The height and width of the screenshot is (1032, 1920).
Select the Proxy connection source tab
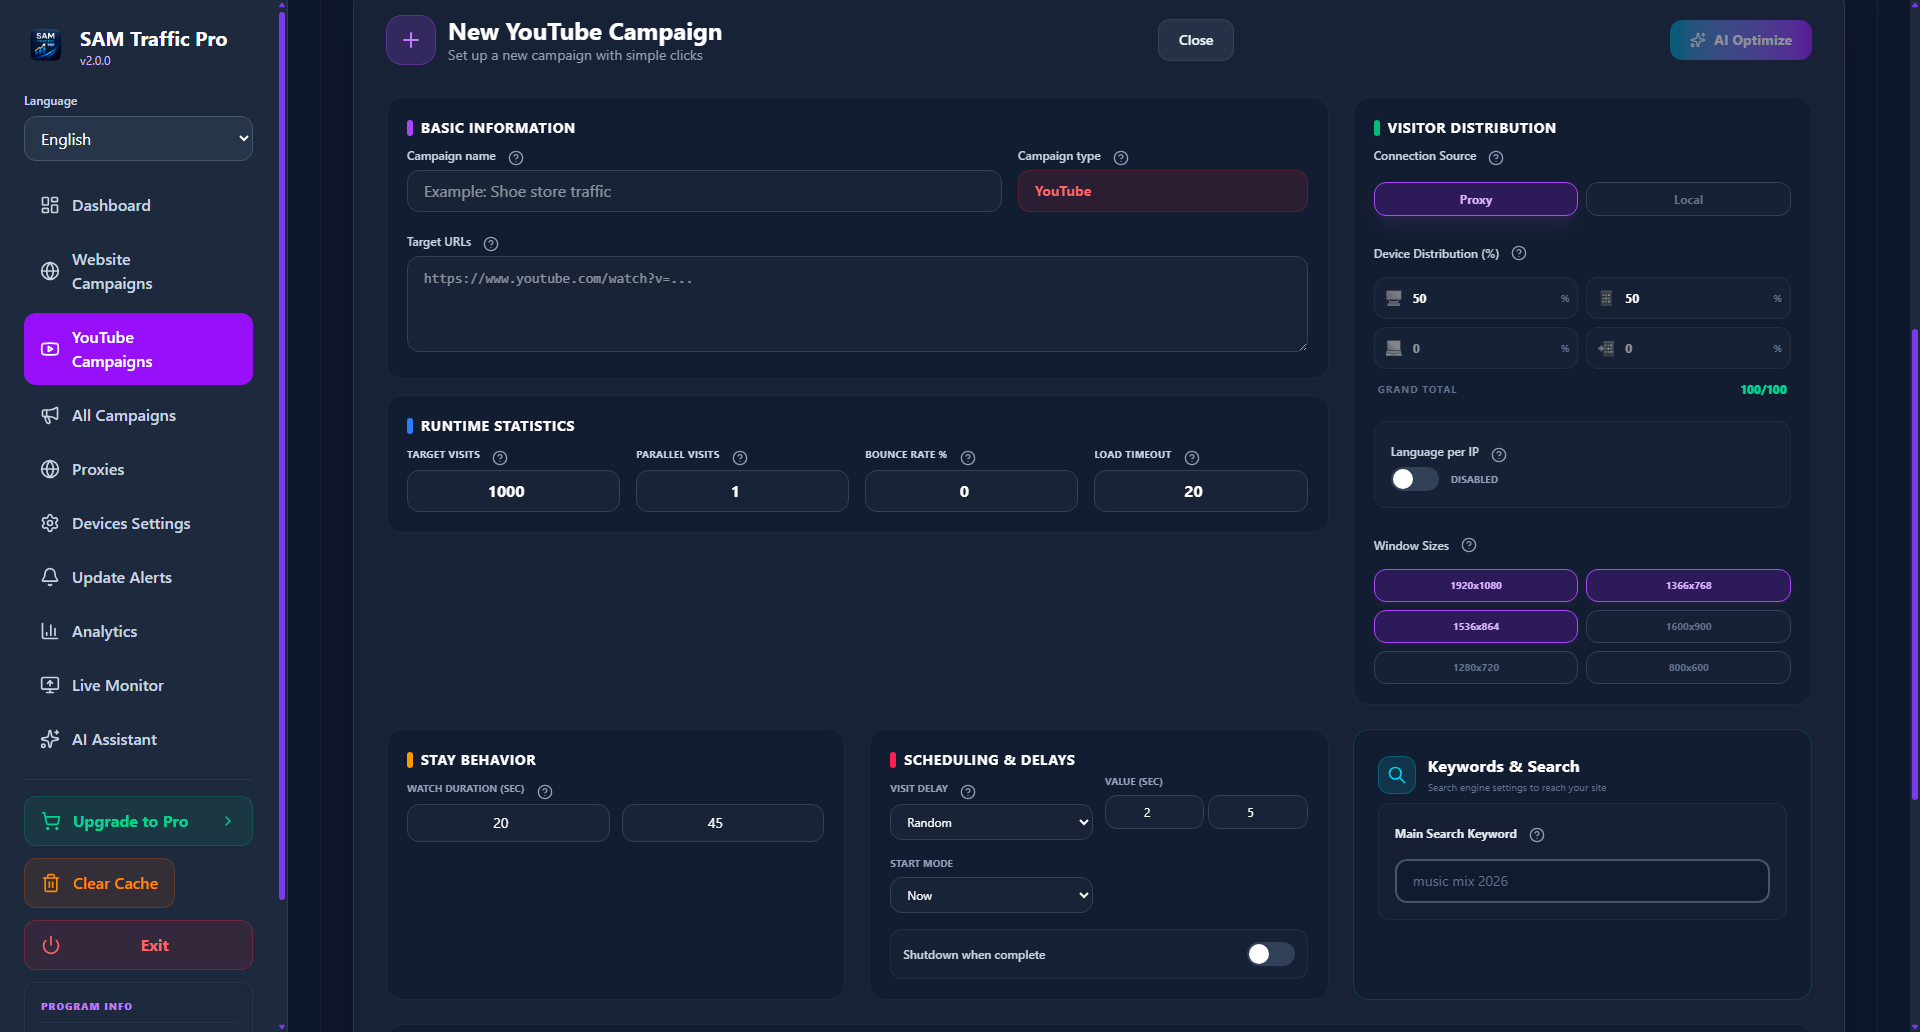[1475, 199]
